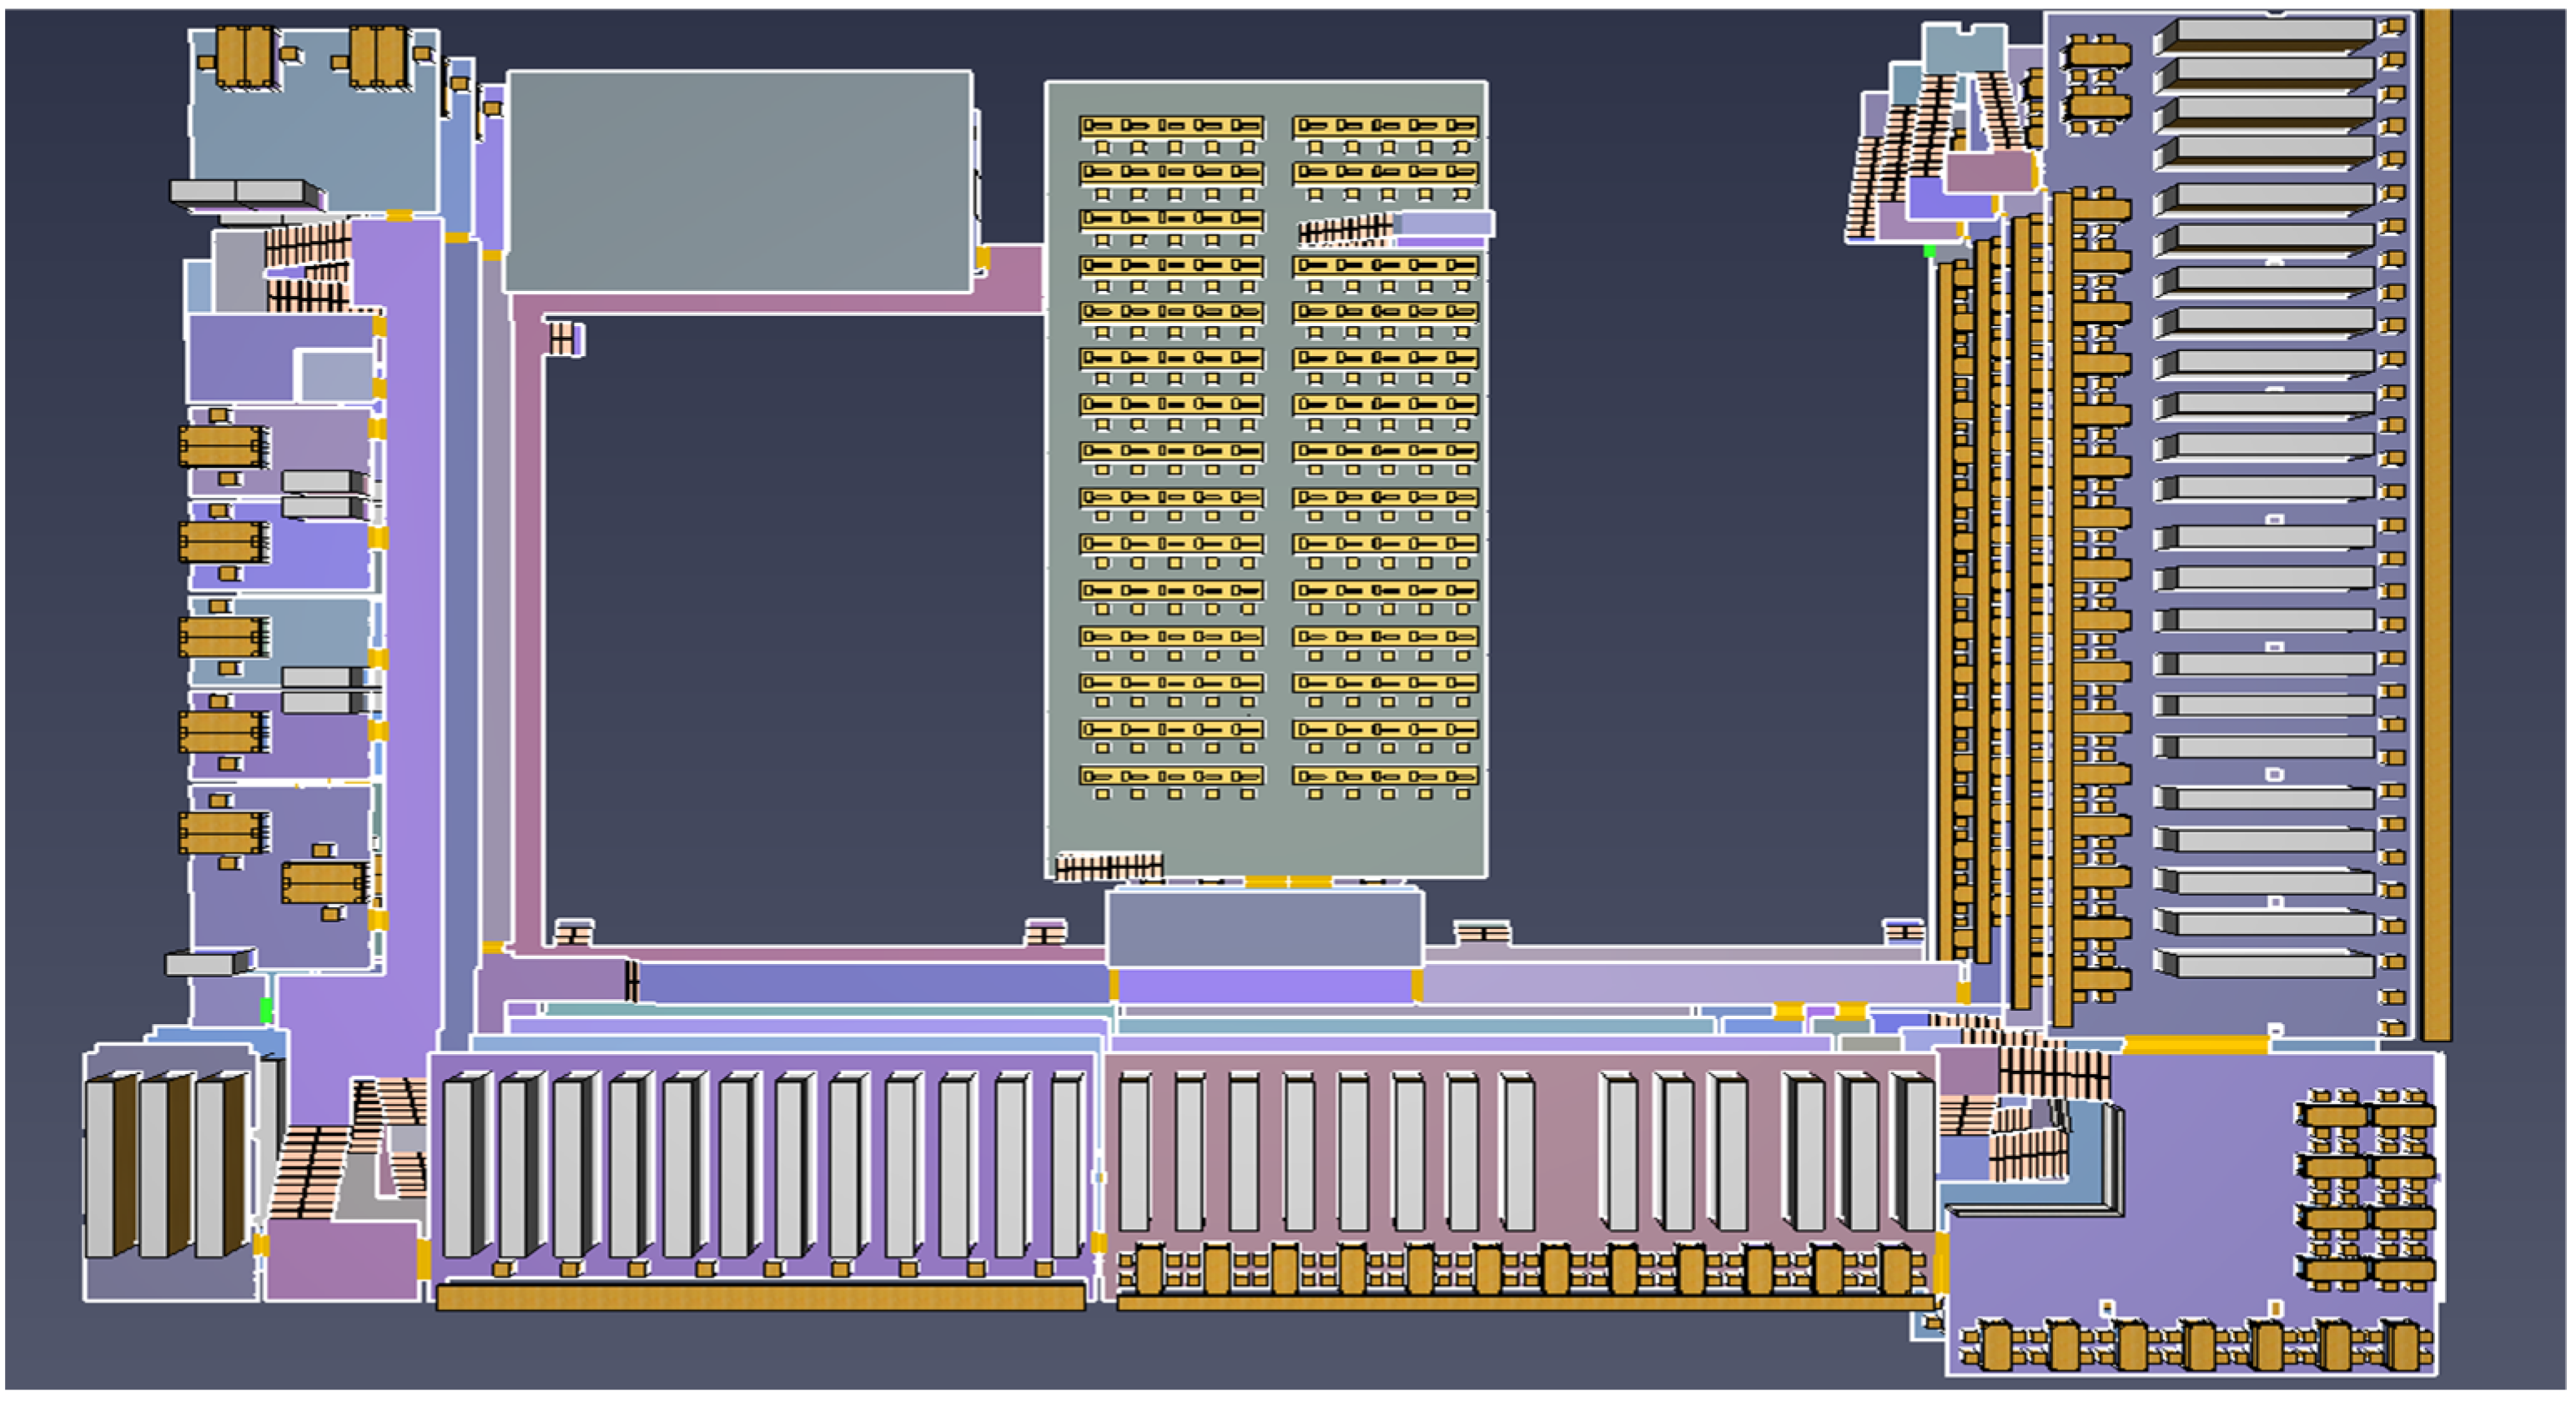Click the green marker near top-right stairs
2576x1401 pixels.
click(1930, 251)
